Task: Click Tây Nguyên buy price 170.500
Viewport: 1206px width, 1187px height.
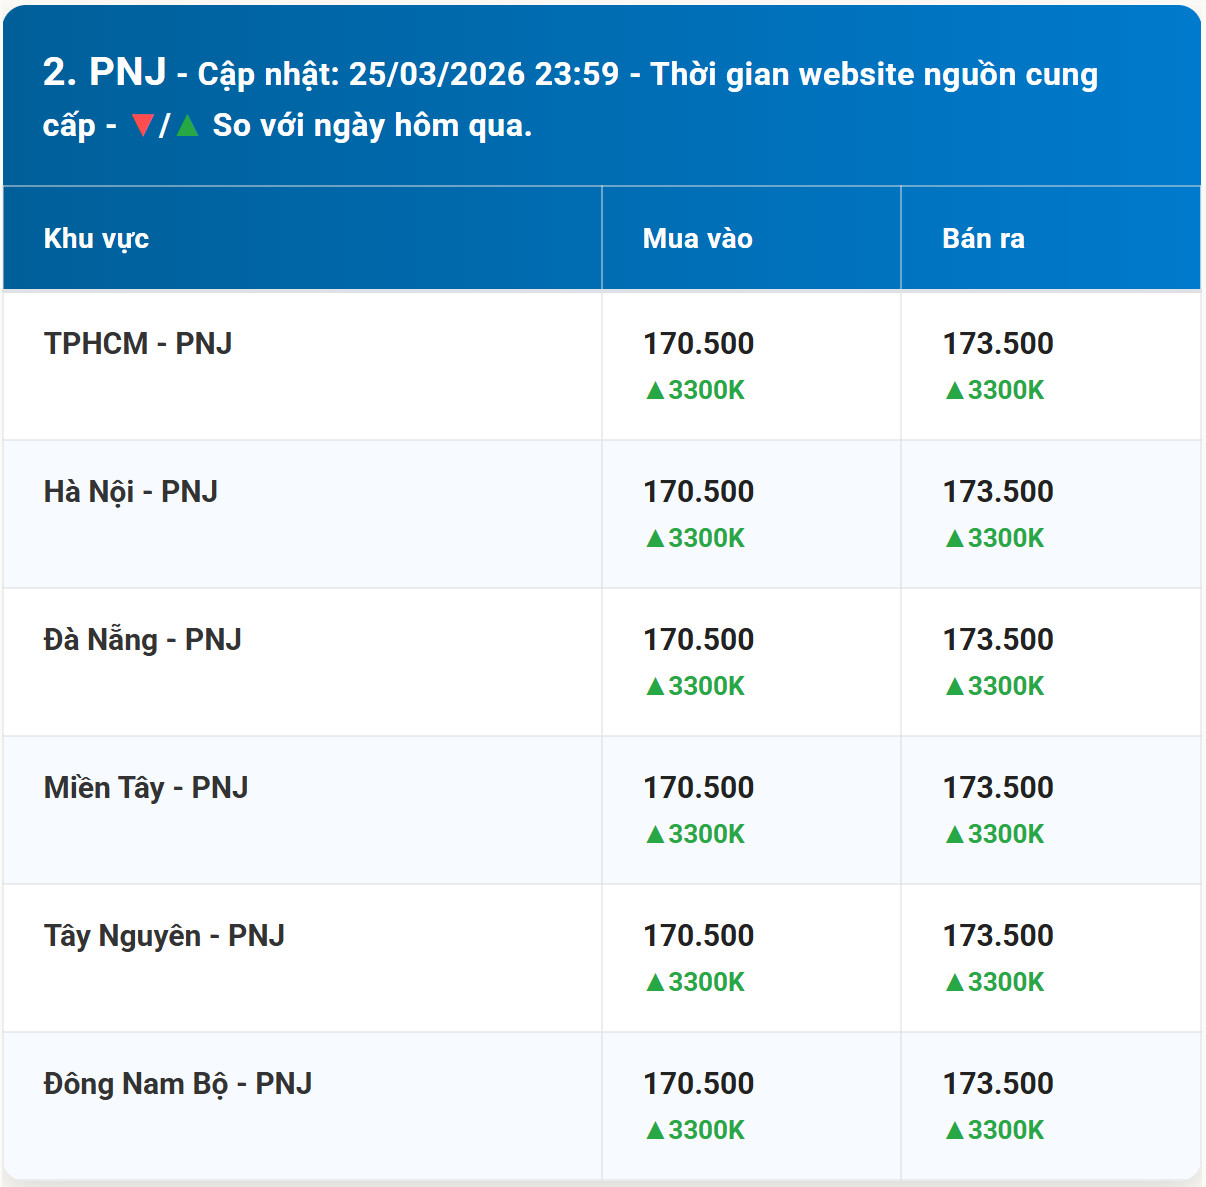Action: (x=698, y=936)
